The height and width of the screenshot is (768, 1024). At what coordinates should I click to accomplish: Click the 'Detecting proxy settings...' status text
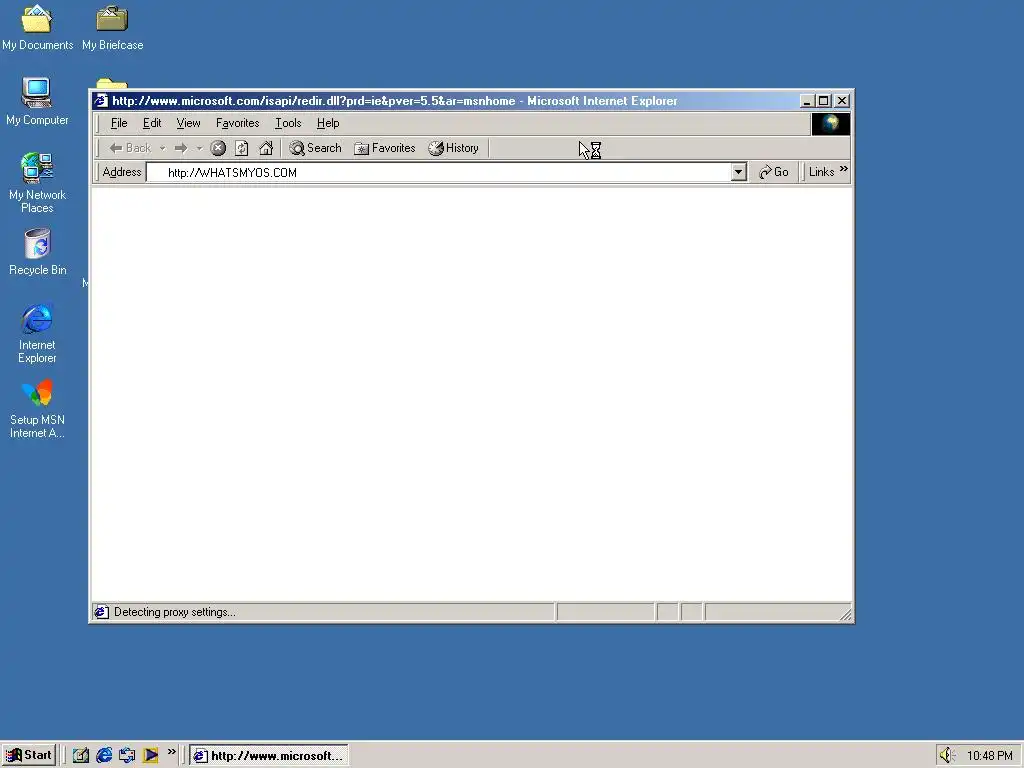[x=174, y=612]
